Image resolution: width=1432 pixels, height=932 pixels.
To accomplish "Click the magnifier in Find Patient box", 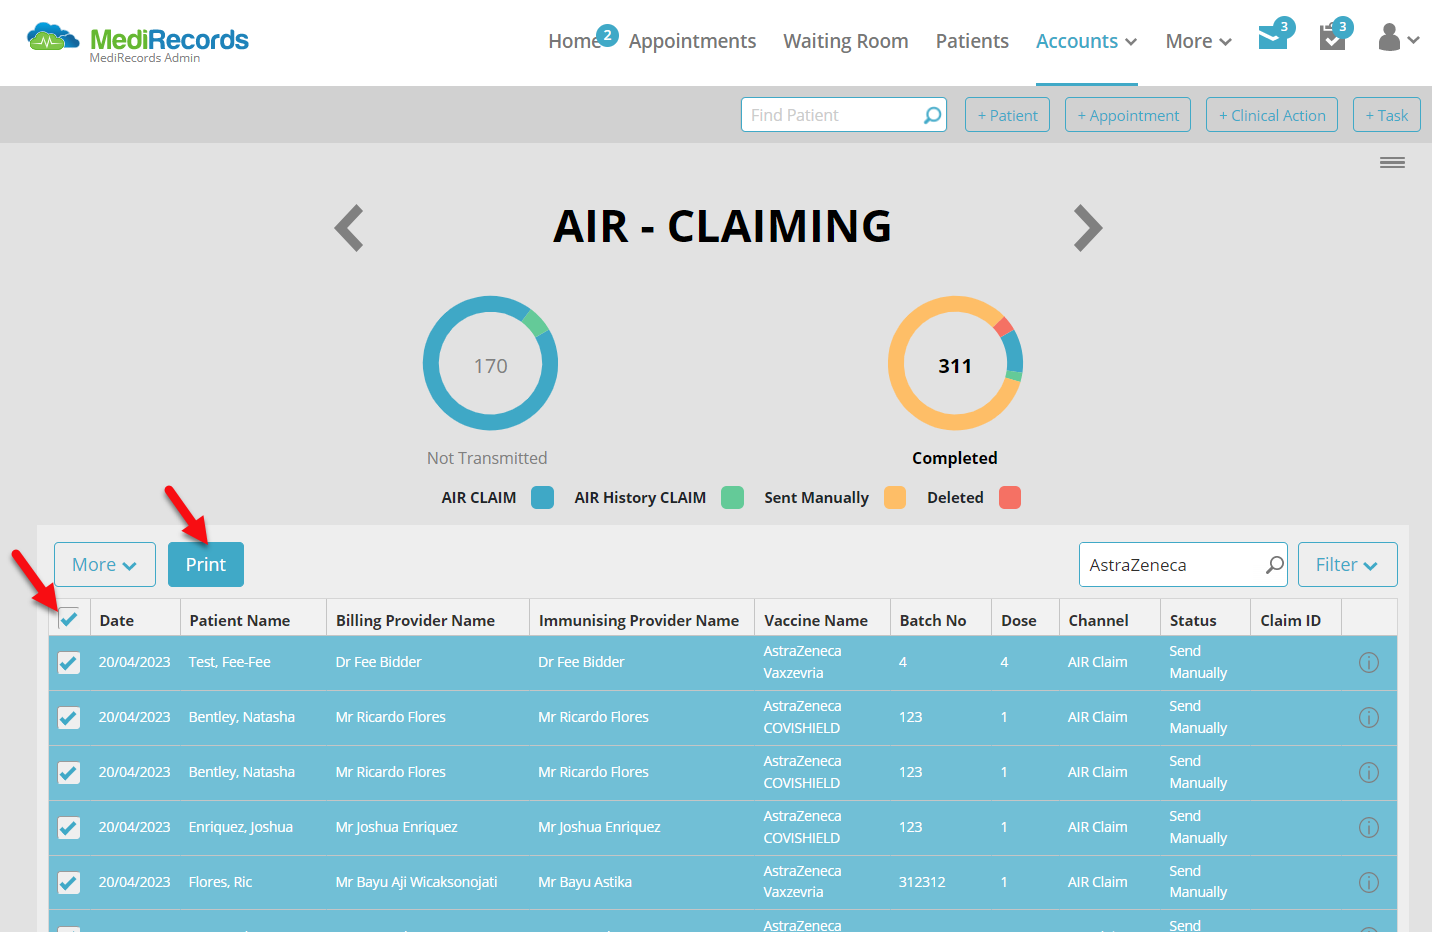I will tap(932, 115).
